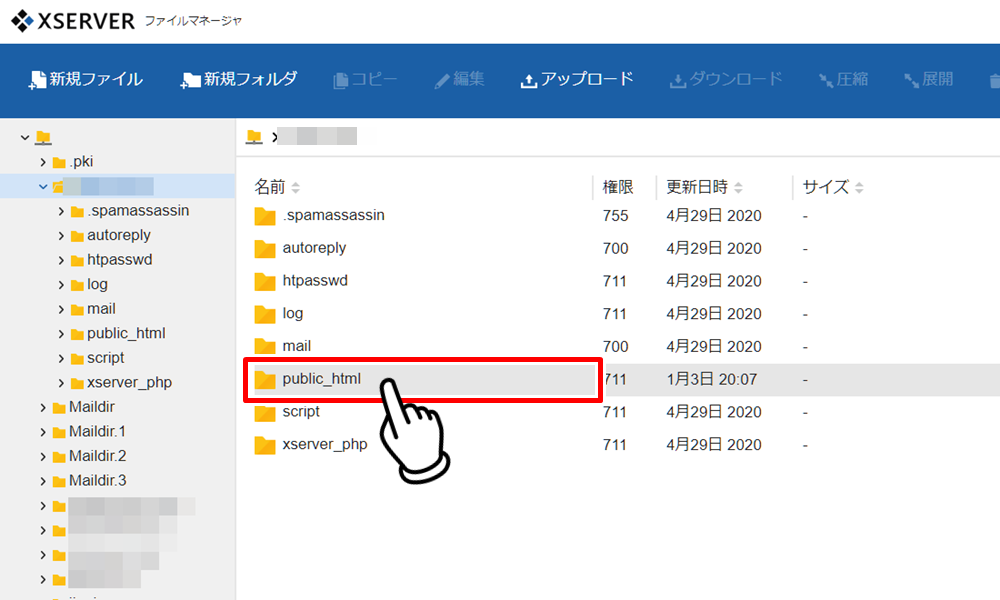Select the xserver_php folder in the file list
Viewport: 1000px width, 600px height.
point(325,444)
